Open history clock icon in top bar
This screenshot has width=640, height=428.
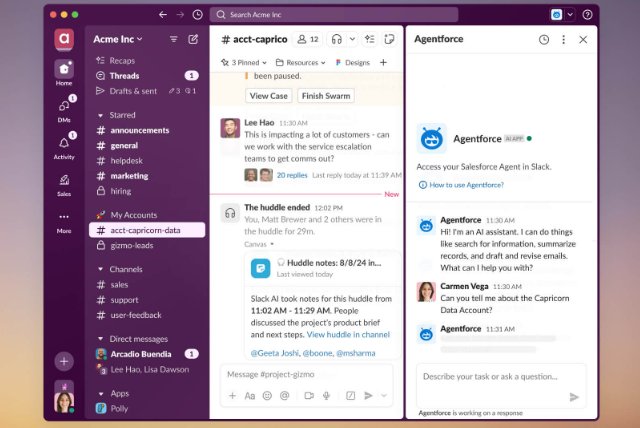(x=198, y=15)
